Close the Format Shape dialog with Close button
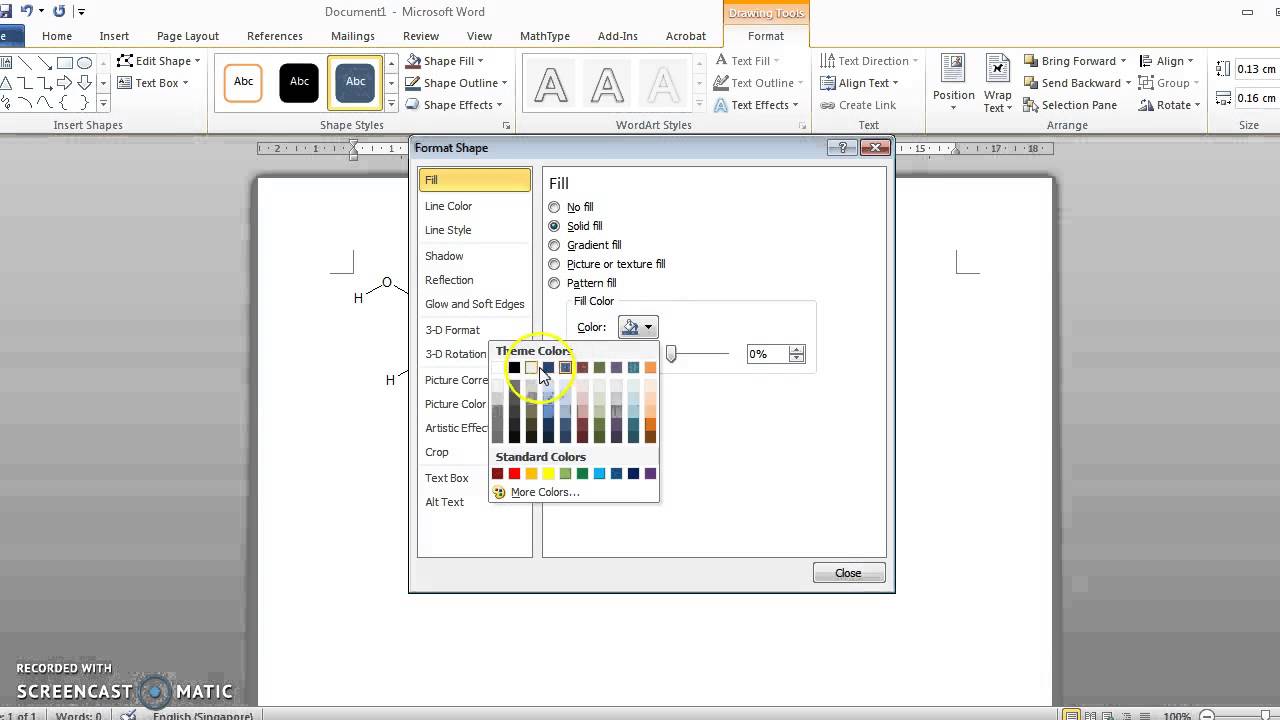Viewport: 1280px width, 720px height. click(848, 572)
